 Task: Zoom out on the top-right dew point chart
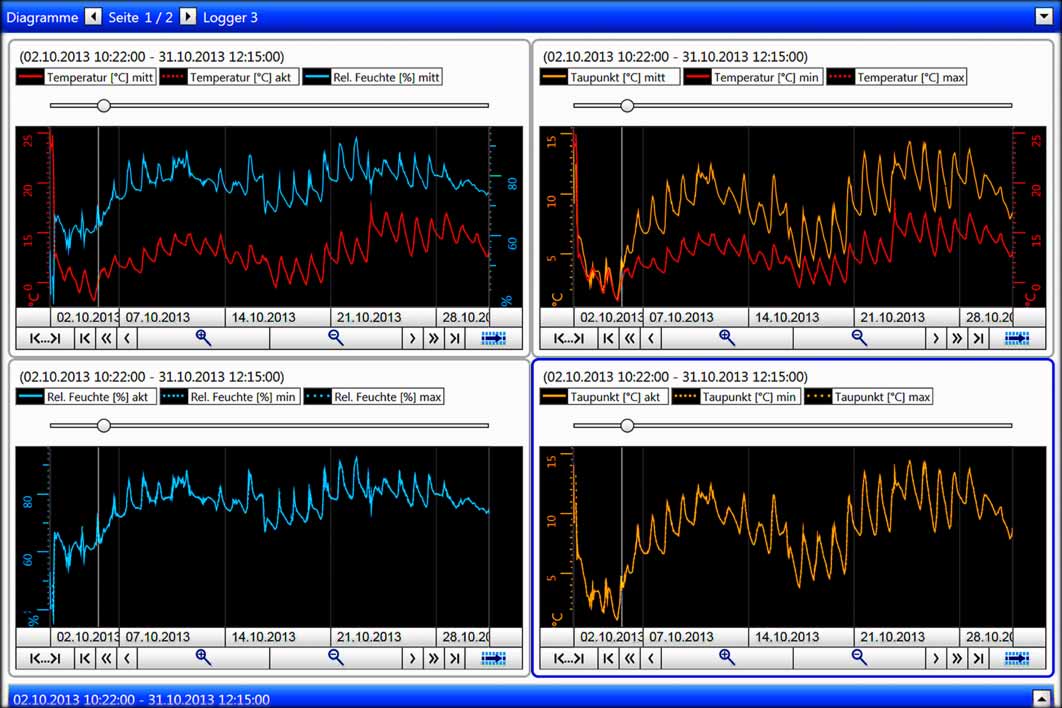point(859,338)
